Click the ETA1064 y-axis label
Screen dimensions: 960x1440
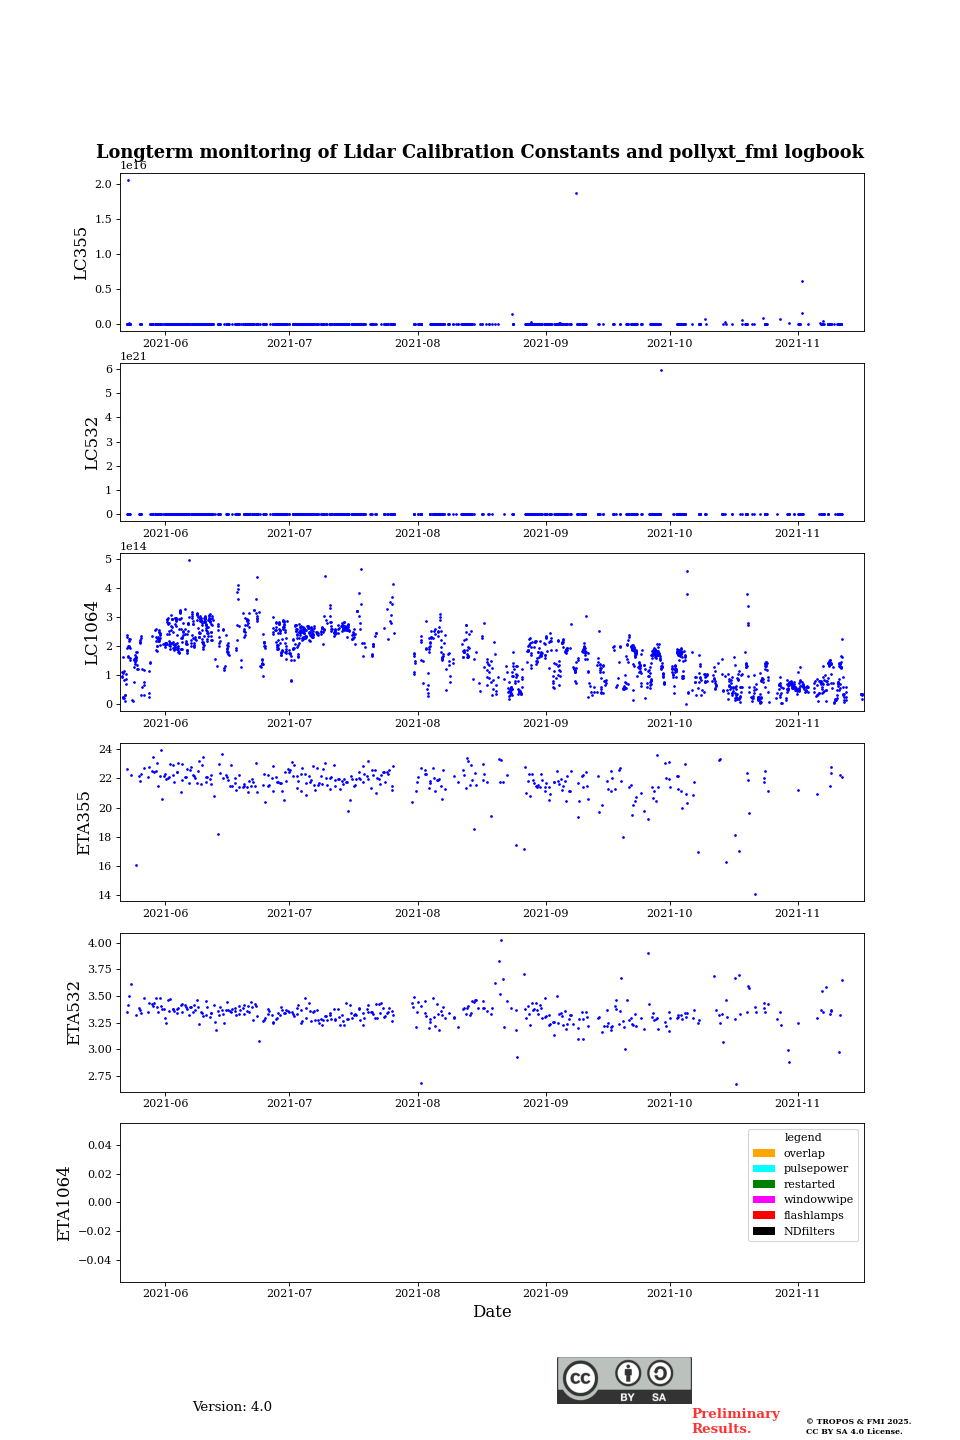click(x=64, y=1203)
